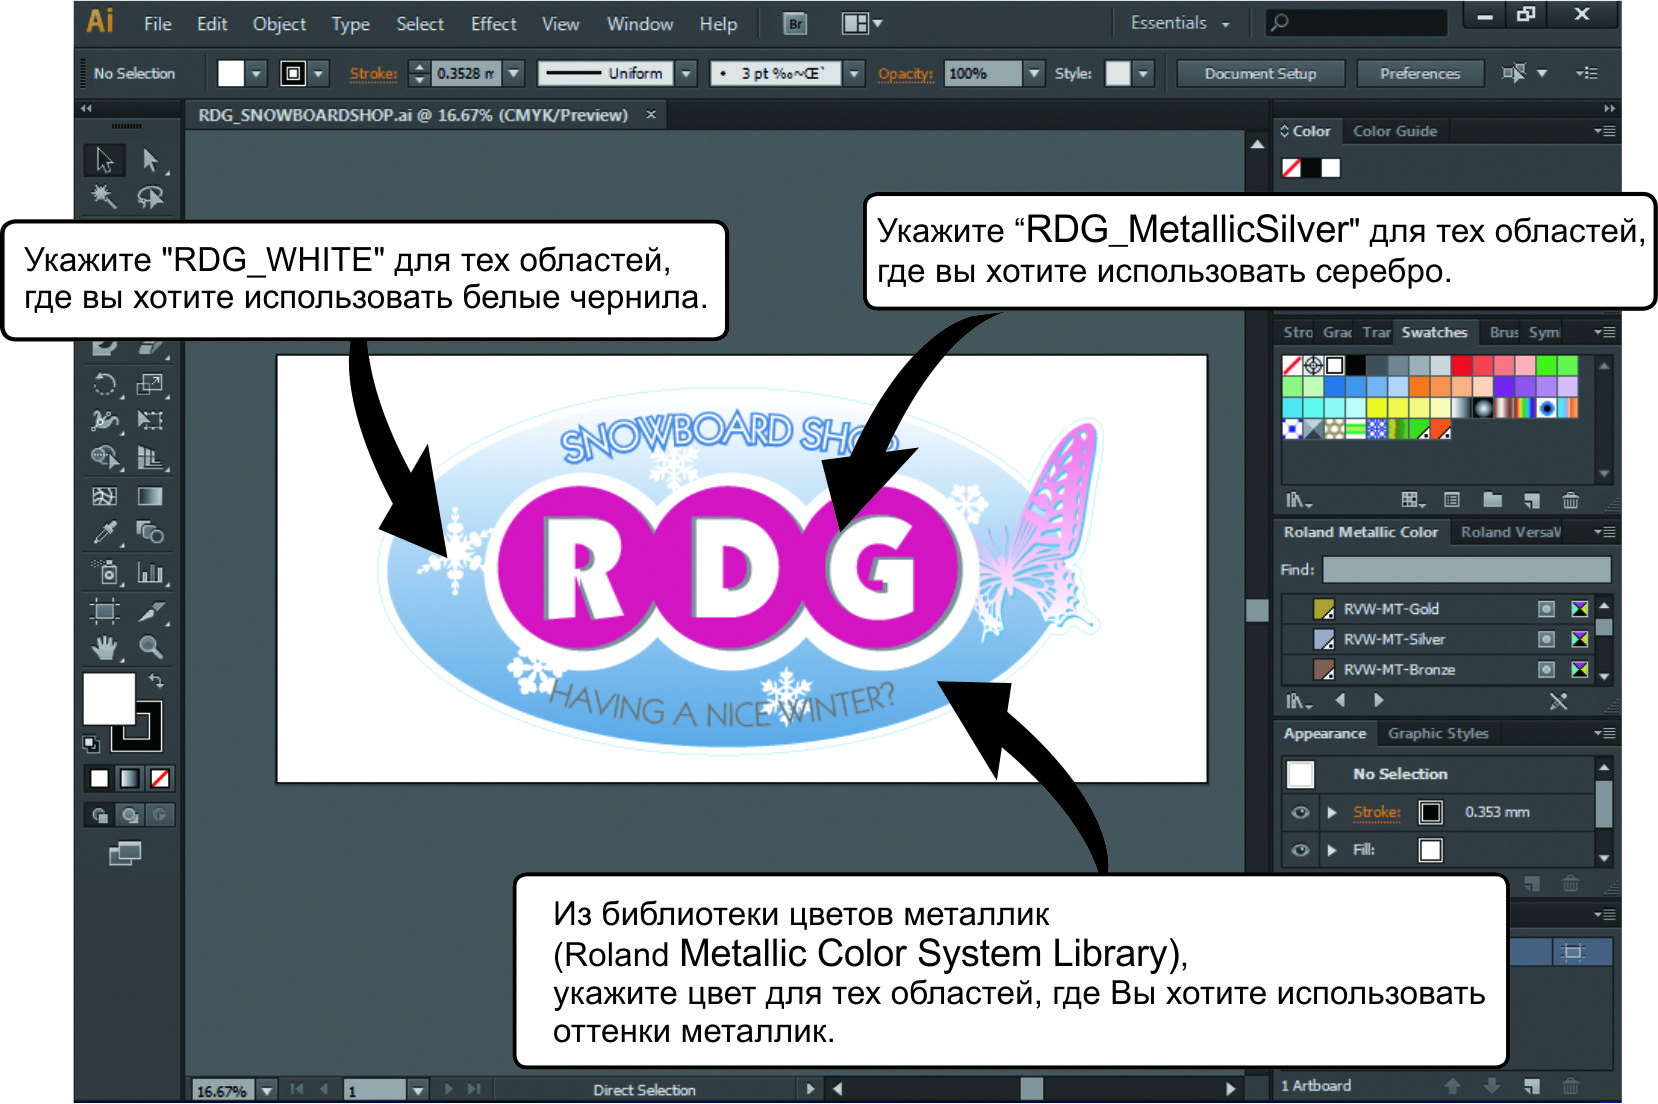Select the Gradient tool

click(x=150, y=496)
